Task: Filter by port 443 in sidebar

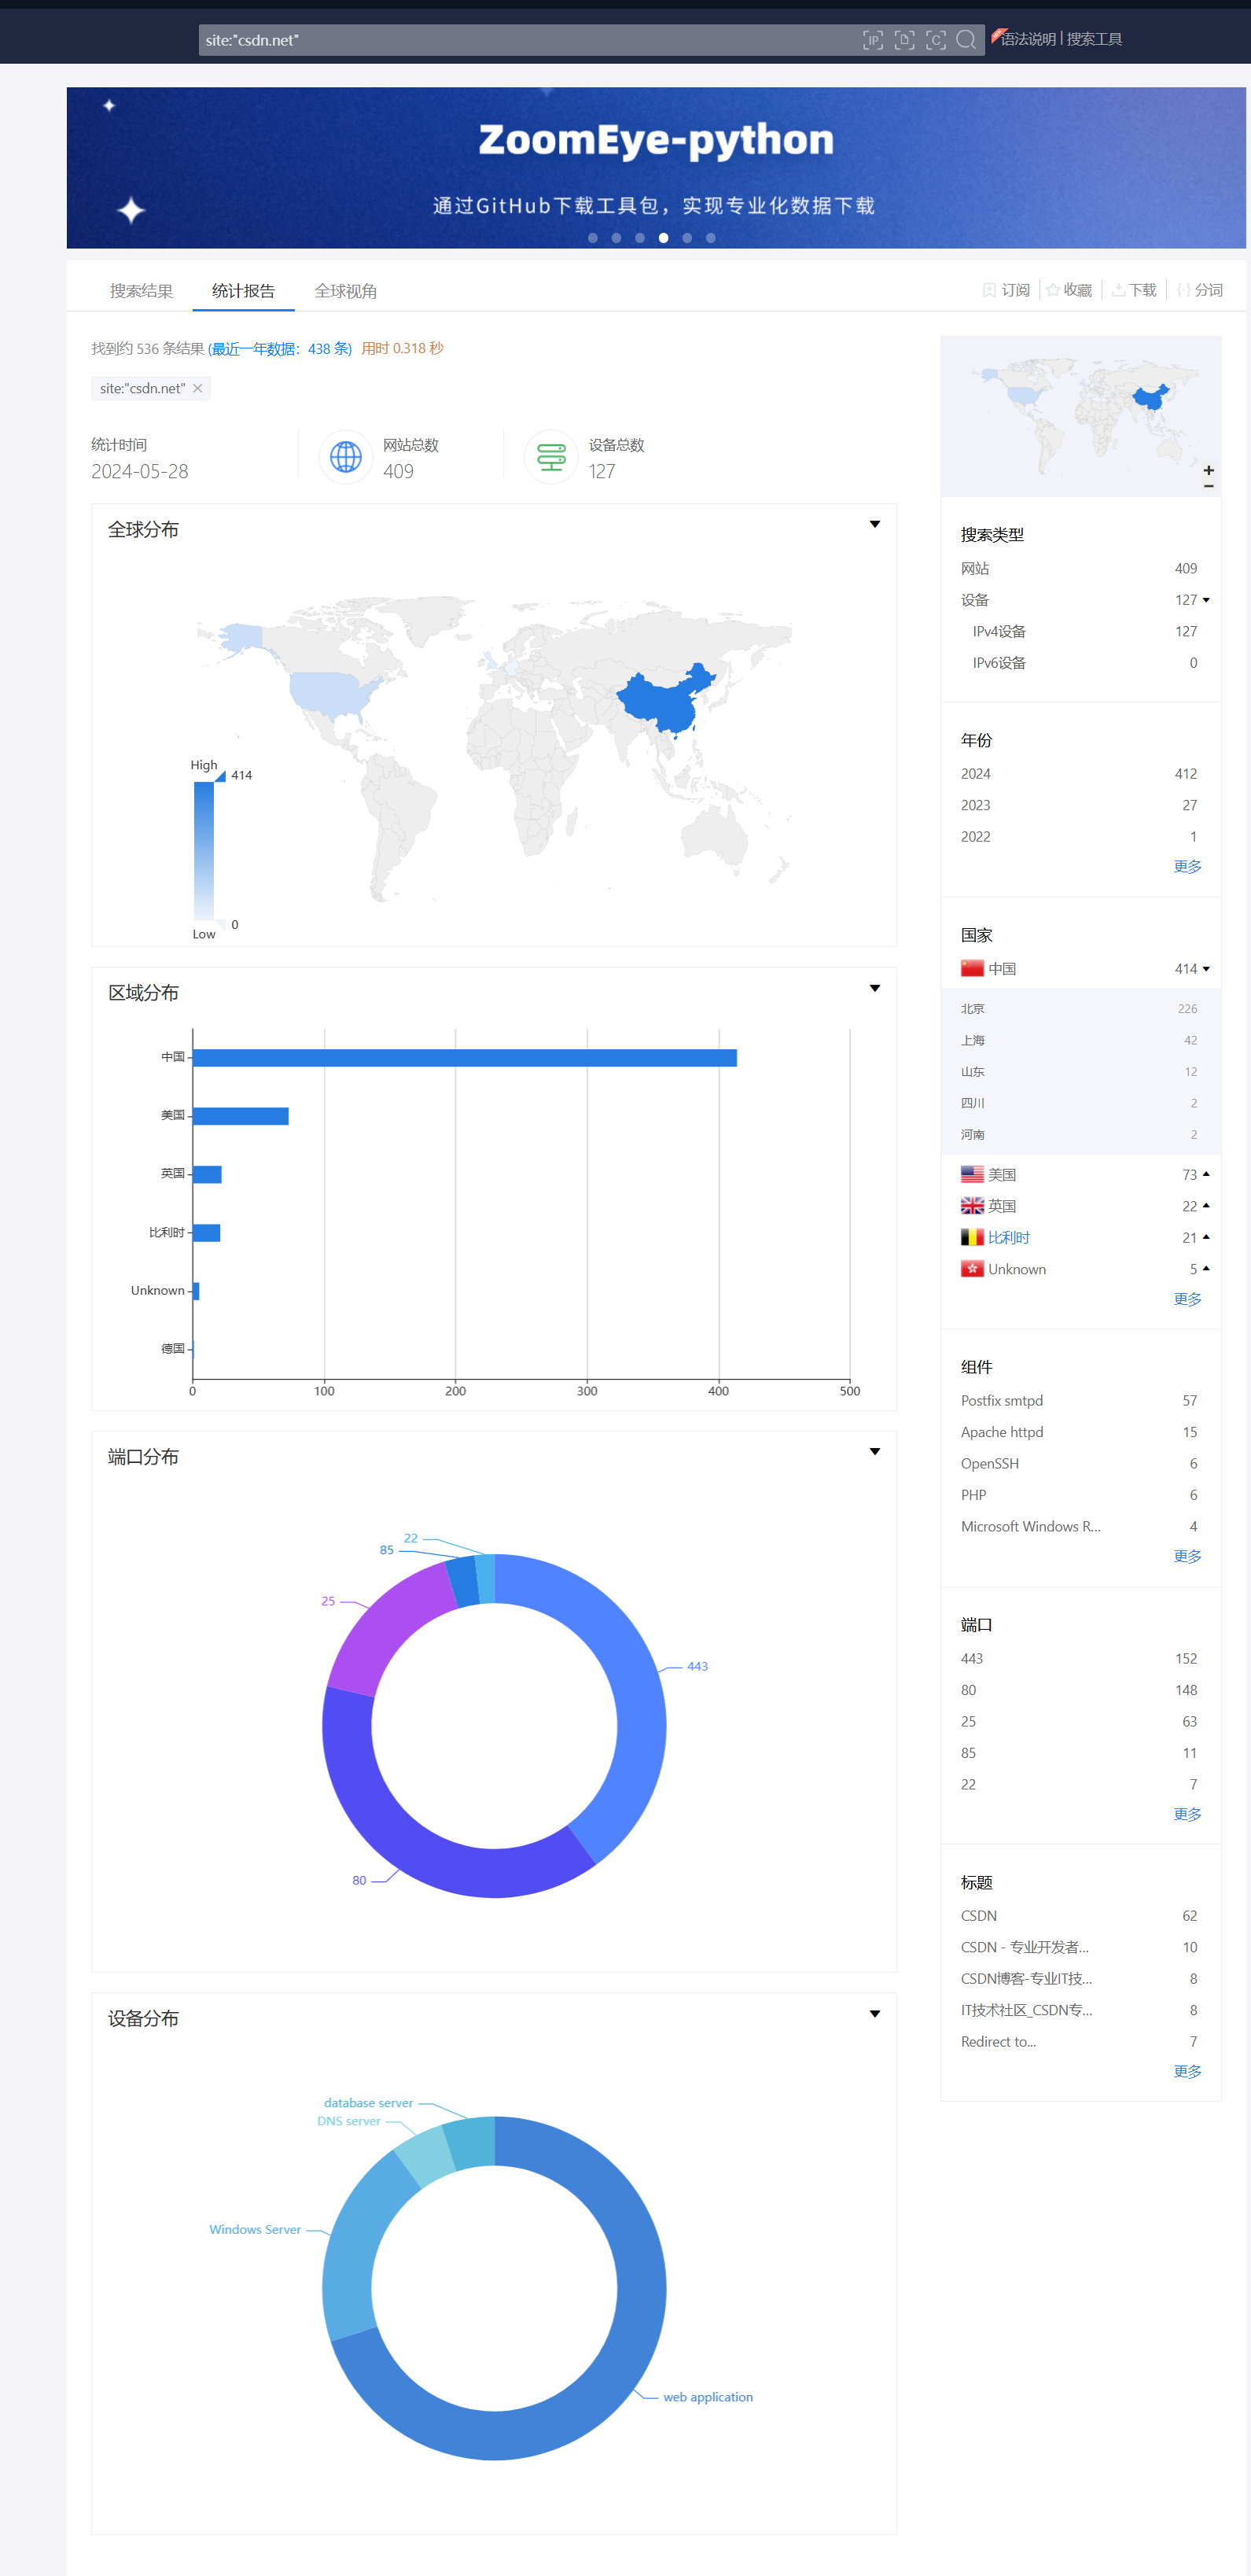Action: click(x=1079, y=1659)
